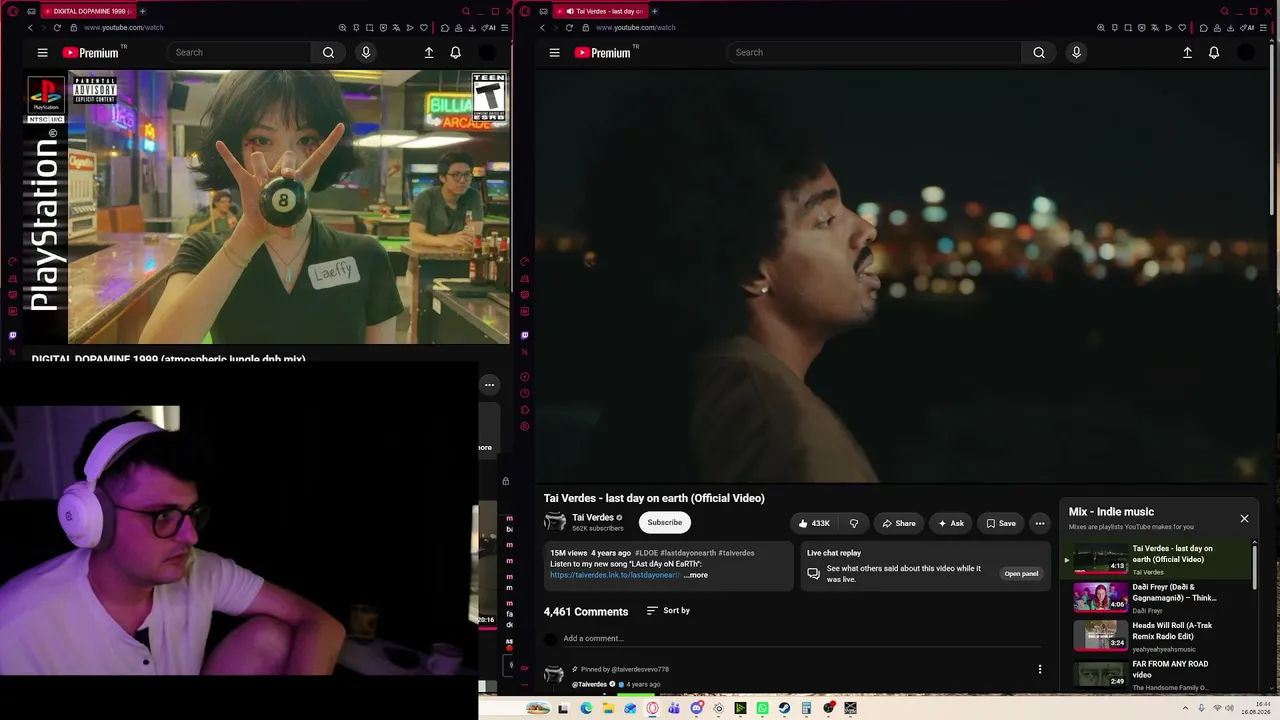1280x720 pixels.
Task: Open Sort by comments dropdown
Action: click(668, 611)
